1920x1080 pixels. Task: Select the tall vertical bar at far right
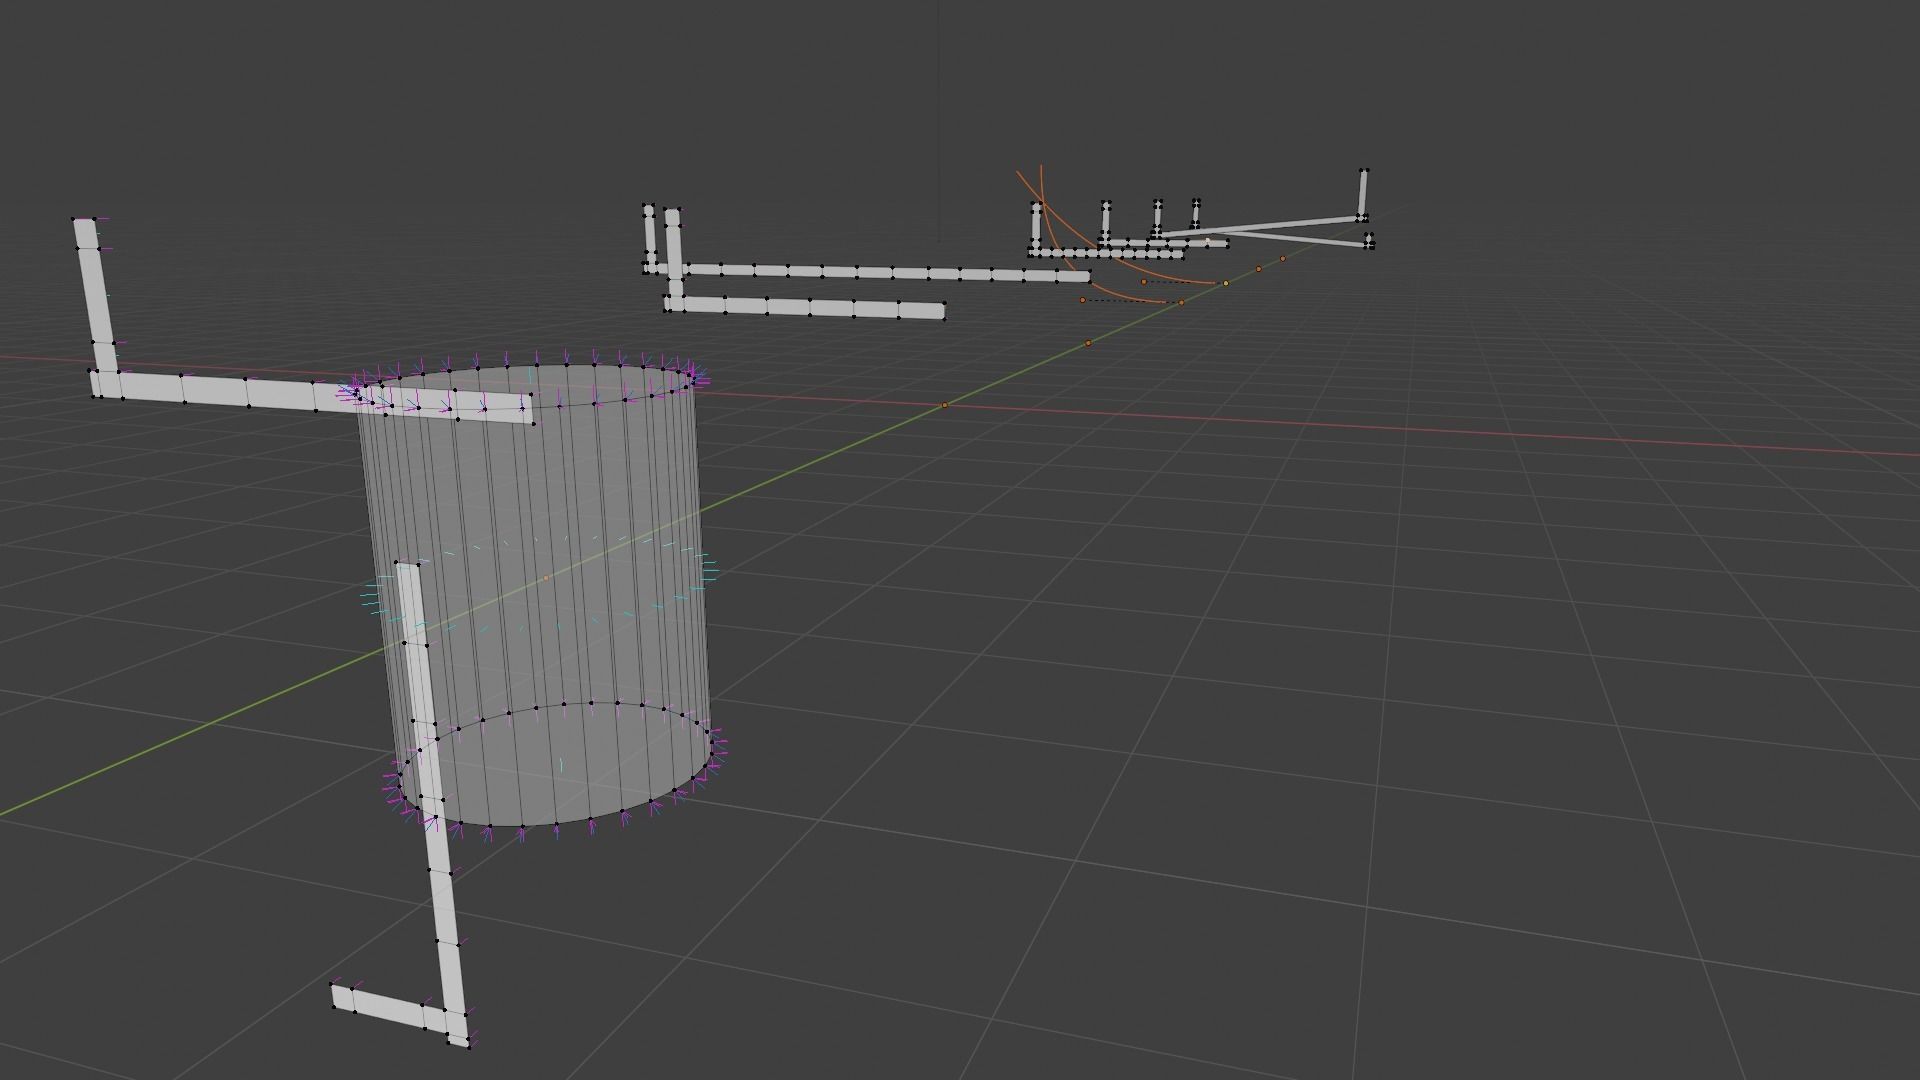(x=1362, y=194)
